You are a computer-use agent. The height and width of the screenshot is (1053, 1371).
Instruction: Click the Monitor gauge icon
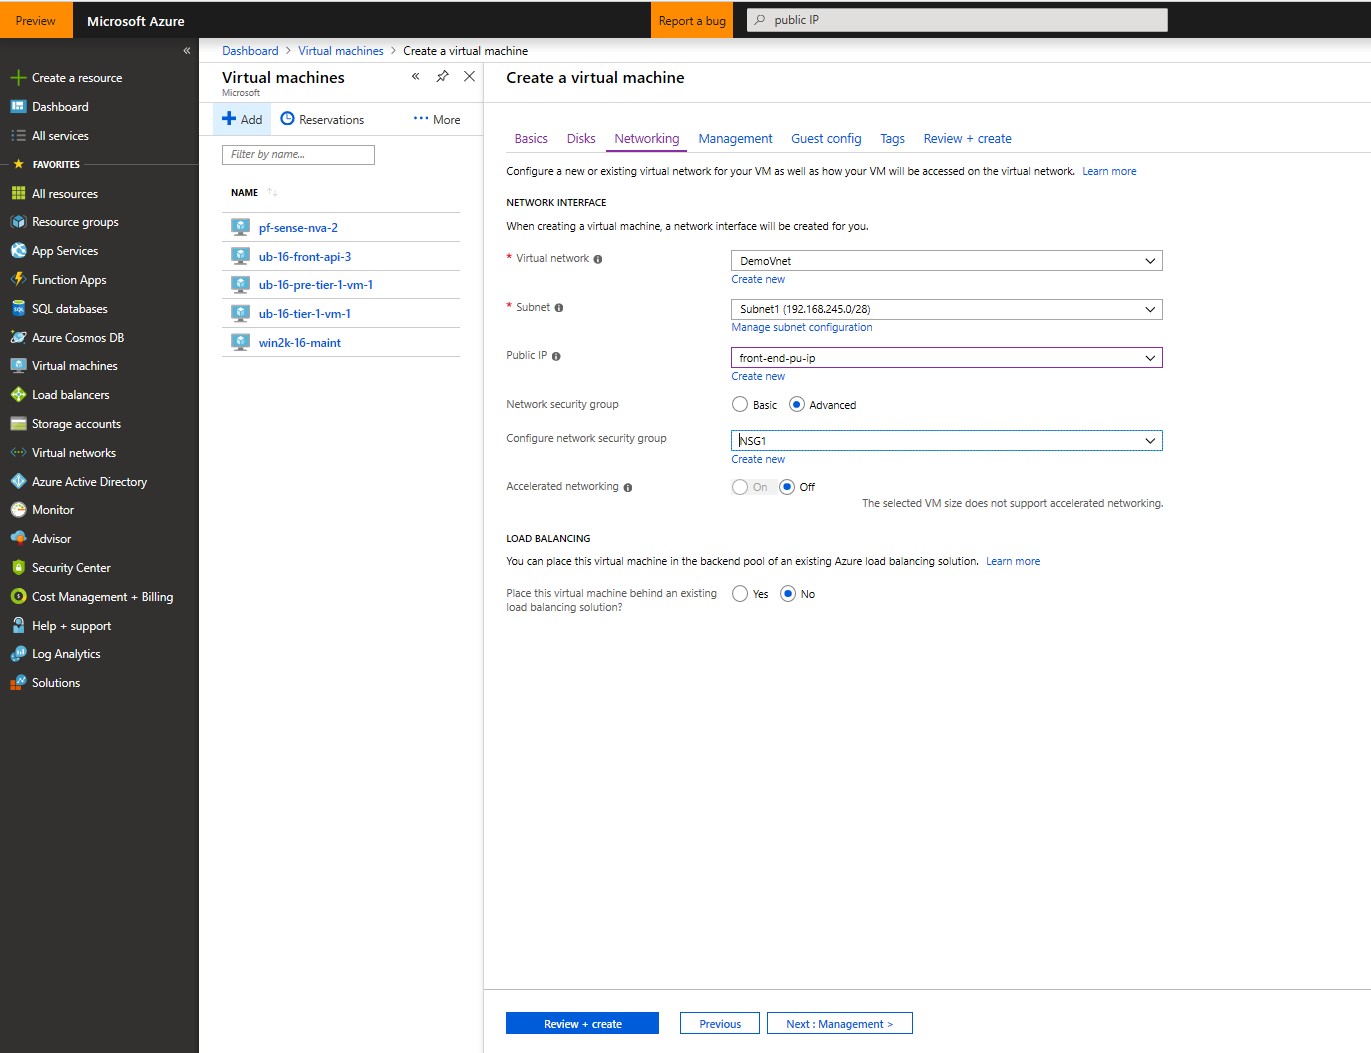[18, 510]
